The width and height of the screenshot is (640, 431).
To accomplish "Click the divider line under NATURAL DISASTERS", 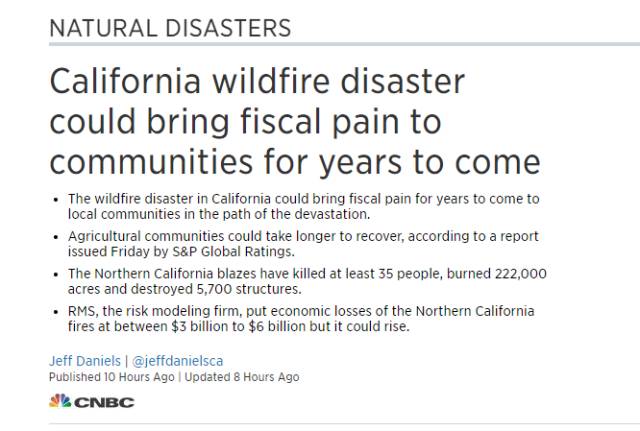I will click(x=340, y=44).
